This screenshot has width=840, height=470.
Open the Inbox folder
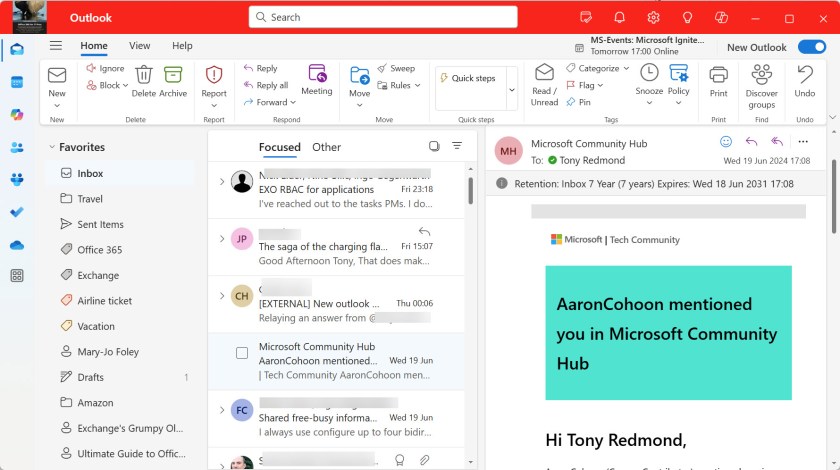120,173
